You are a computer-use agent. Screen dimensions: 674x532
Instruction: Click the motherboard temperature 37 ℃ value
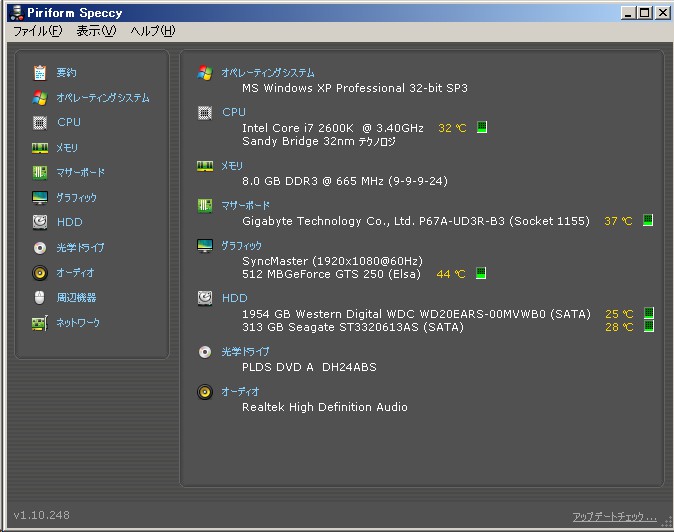click(x=618, y=221)
